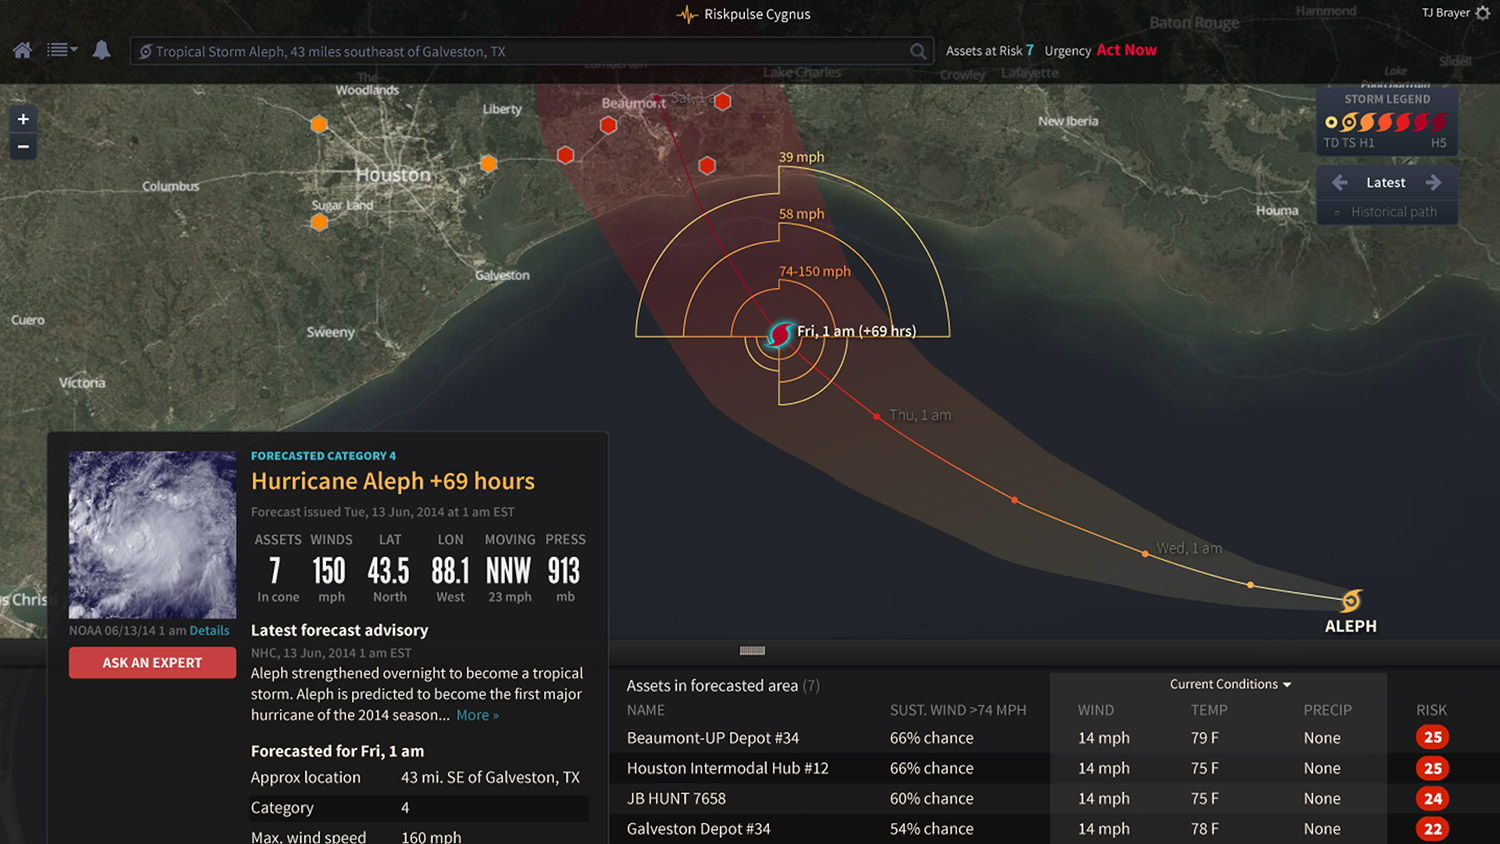This screenshot has width=1500, height=844.
Task: Click the Latest forecast label
Action: (x=1386, y=182)
